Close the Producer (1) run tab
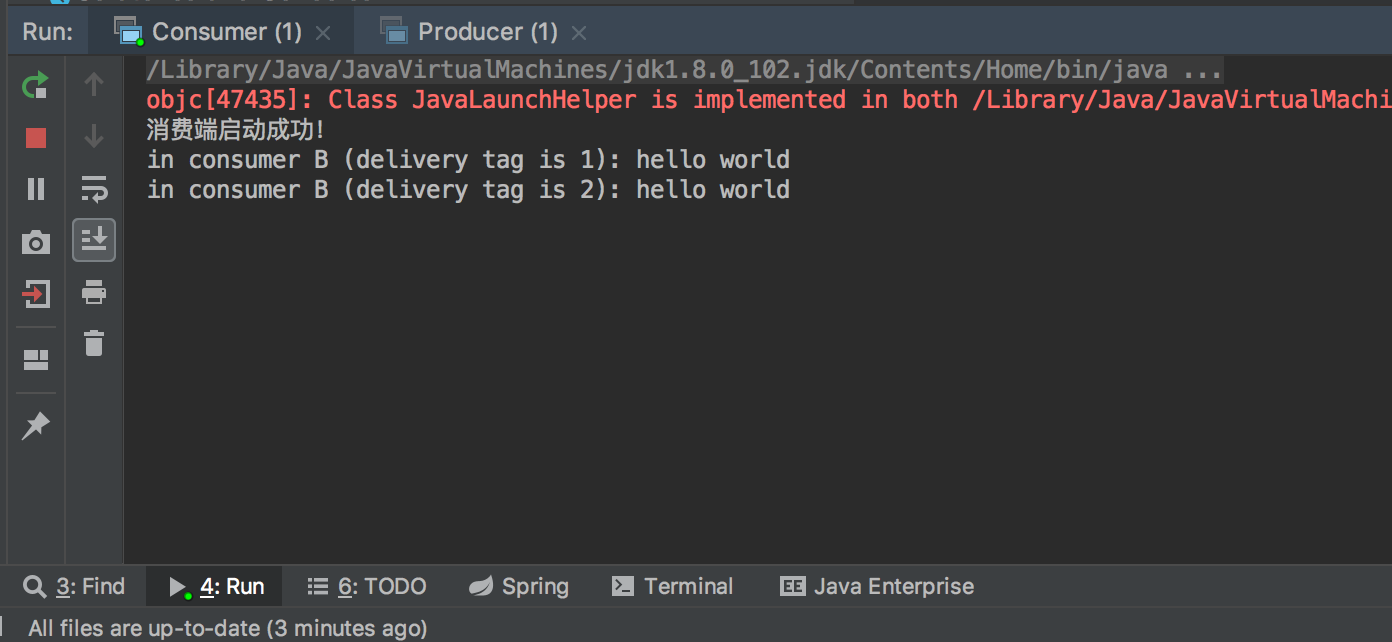 579,33
